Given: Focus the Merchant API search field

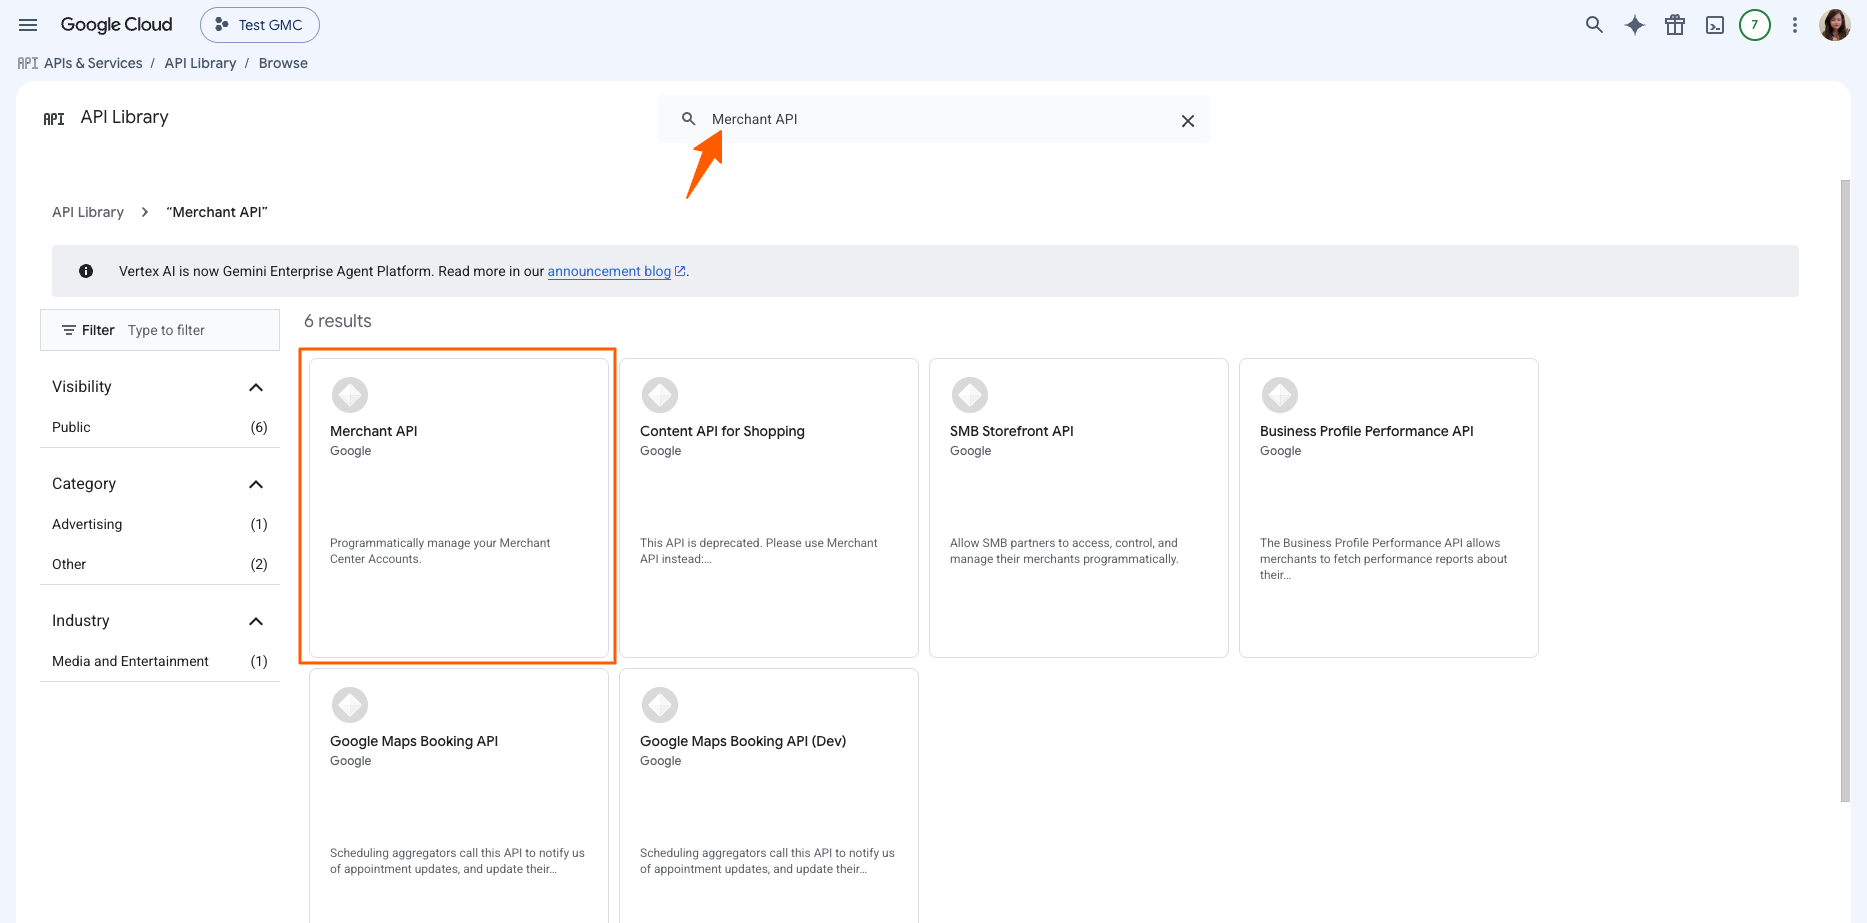Looking at the screenshot, I should tap(934, 119).
